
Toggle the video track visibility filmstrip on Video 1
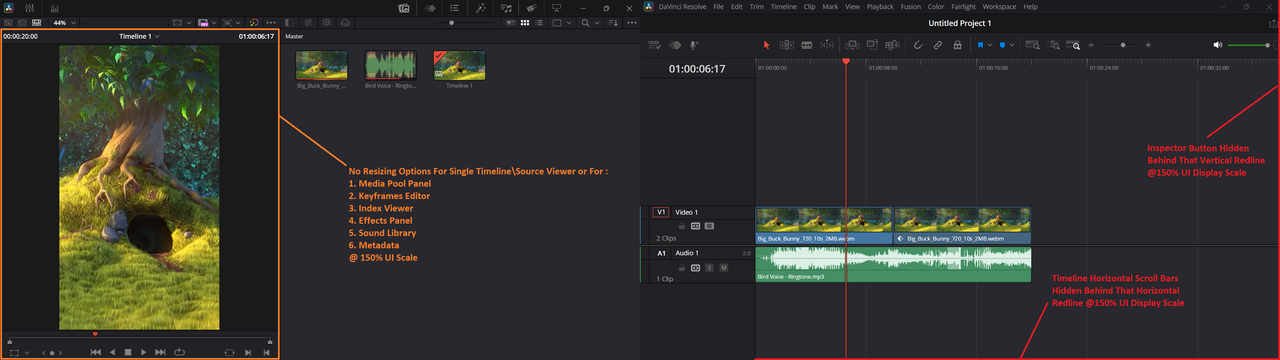point(709,226)
